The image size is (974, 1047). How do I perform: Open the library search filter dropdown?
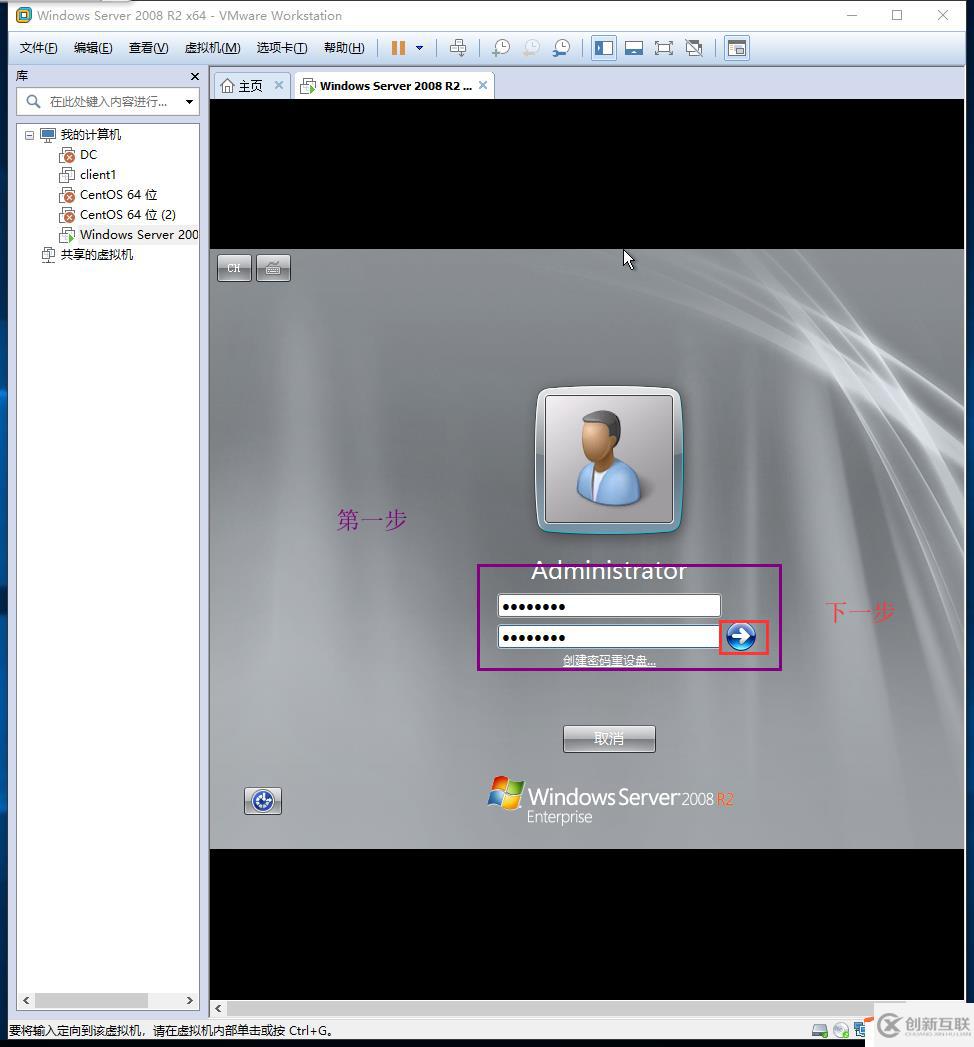190,101
